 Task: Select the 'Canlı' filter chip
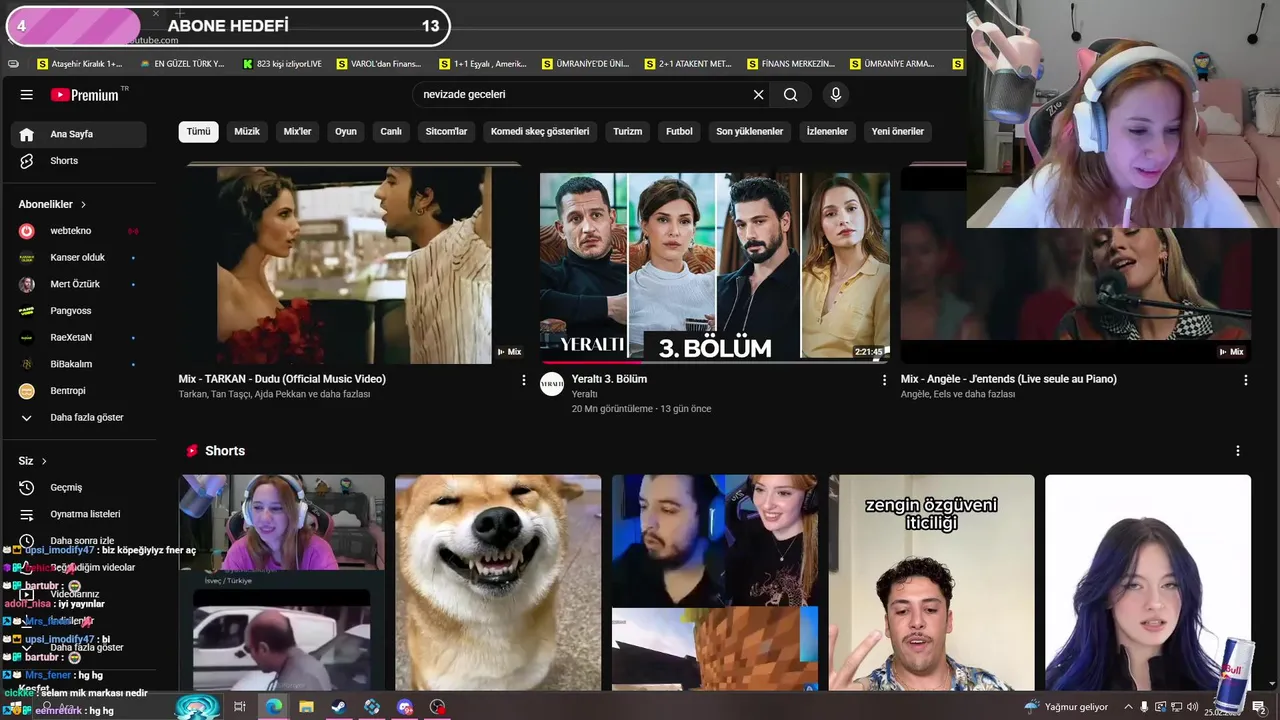click(x=391, y=131)
